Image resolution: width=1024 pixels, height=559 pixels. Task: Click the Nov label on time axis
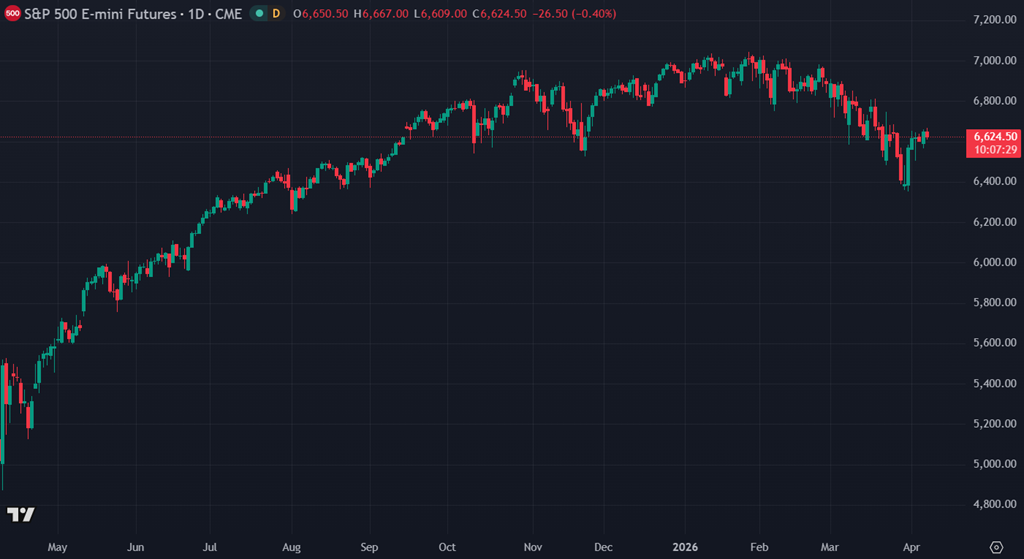(531, 547)
